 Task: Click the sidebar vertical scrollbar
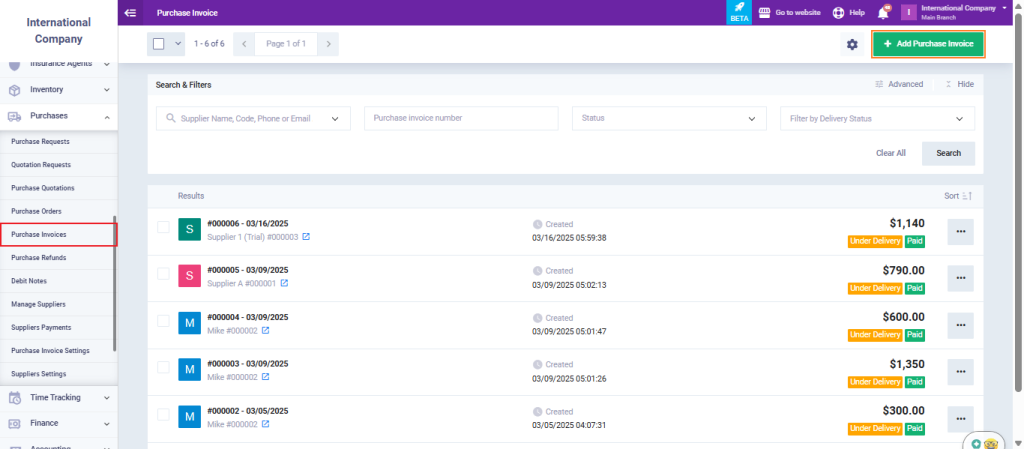[x=114, y=284]
